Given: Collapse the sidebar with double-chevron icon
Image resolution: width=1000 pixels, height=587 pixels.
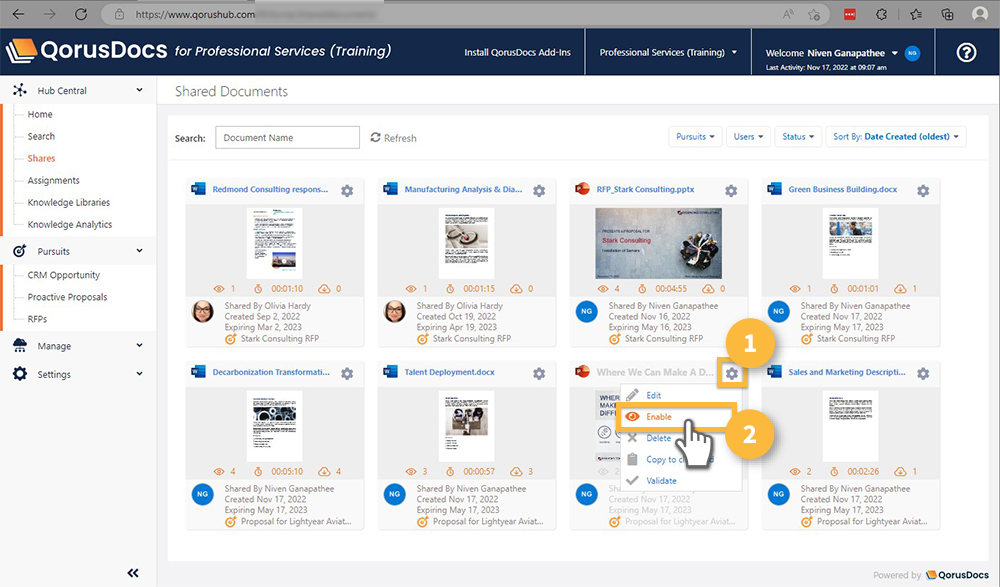Looking at the screenshot, I should [133, 573].
